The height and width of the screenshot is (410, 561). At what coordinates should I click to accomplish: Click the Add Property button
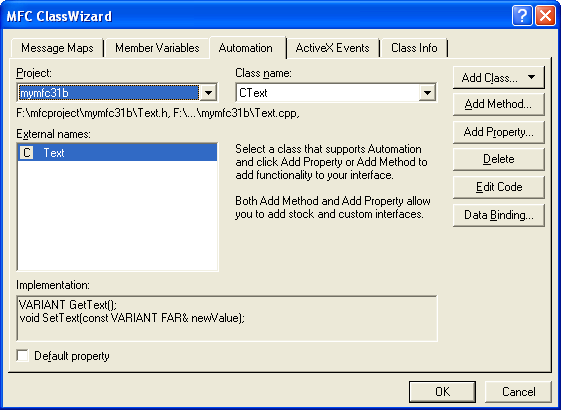[498, 132]
